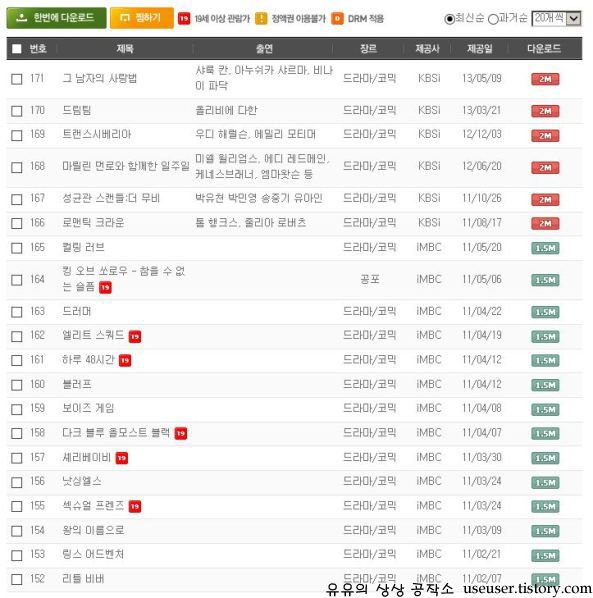The image size is (593, 598).
Task: Check the box for row 169 트랜스시베리아
Action: 17,135
